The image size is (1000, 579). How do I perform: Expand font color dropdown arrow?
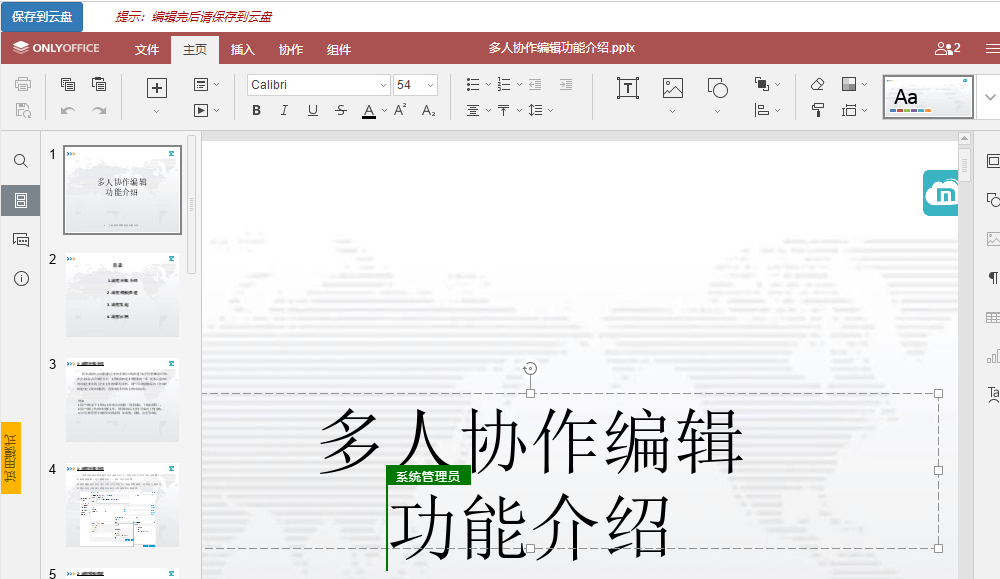coord(385,110)
